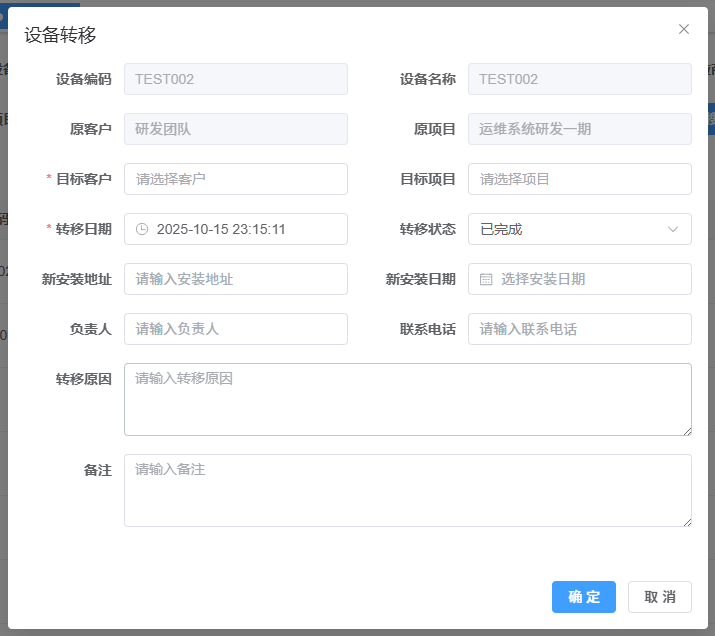Open the 目标项目 project selector
Viewport: 715px width, 636px height.
pyautogui.click(x=579, y=179)
